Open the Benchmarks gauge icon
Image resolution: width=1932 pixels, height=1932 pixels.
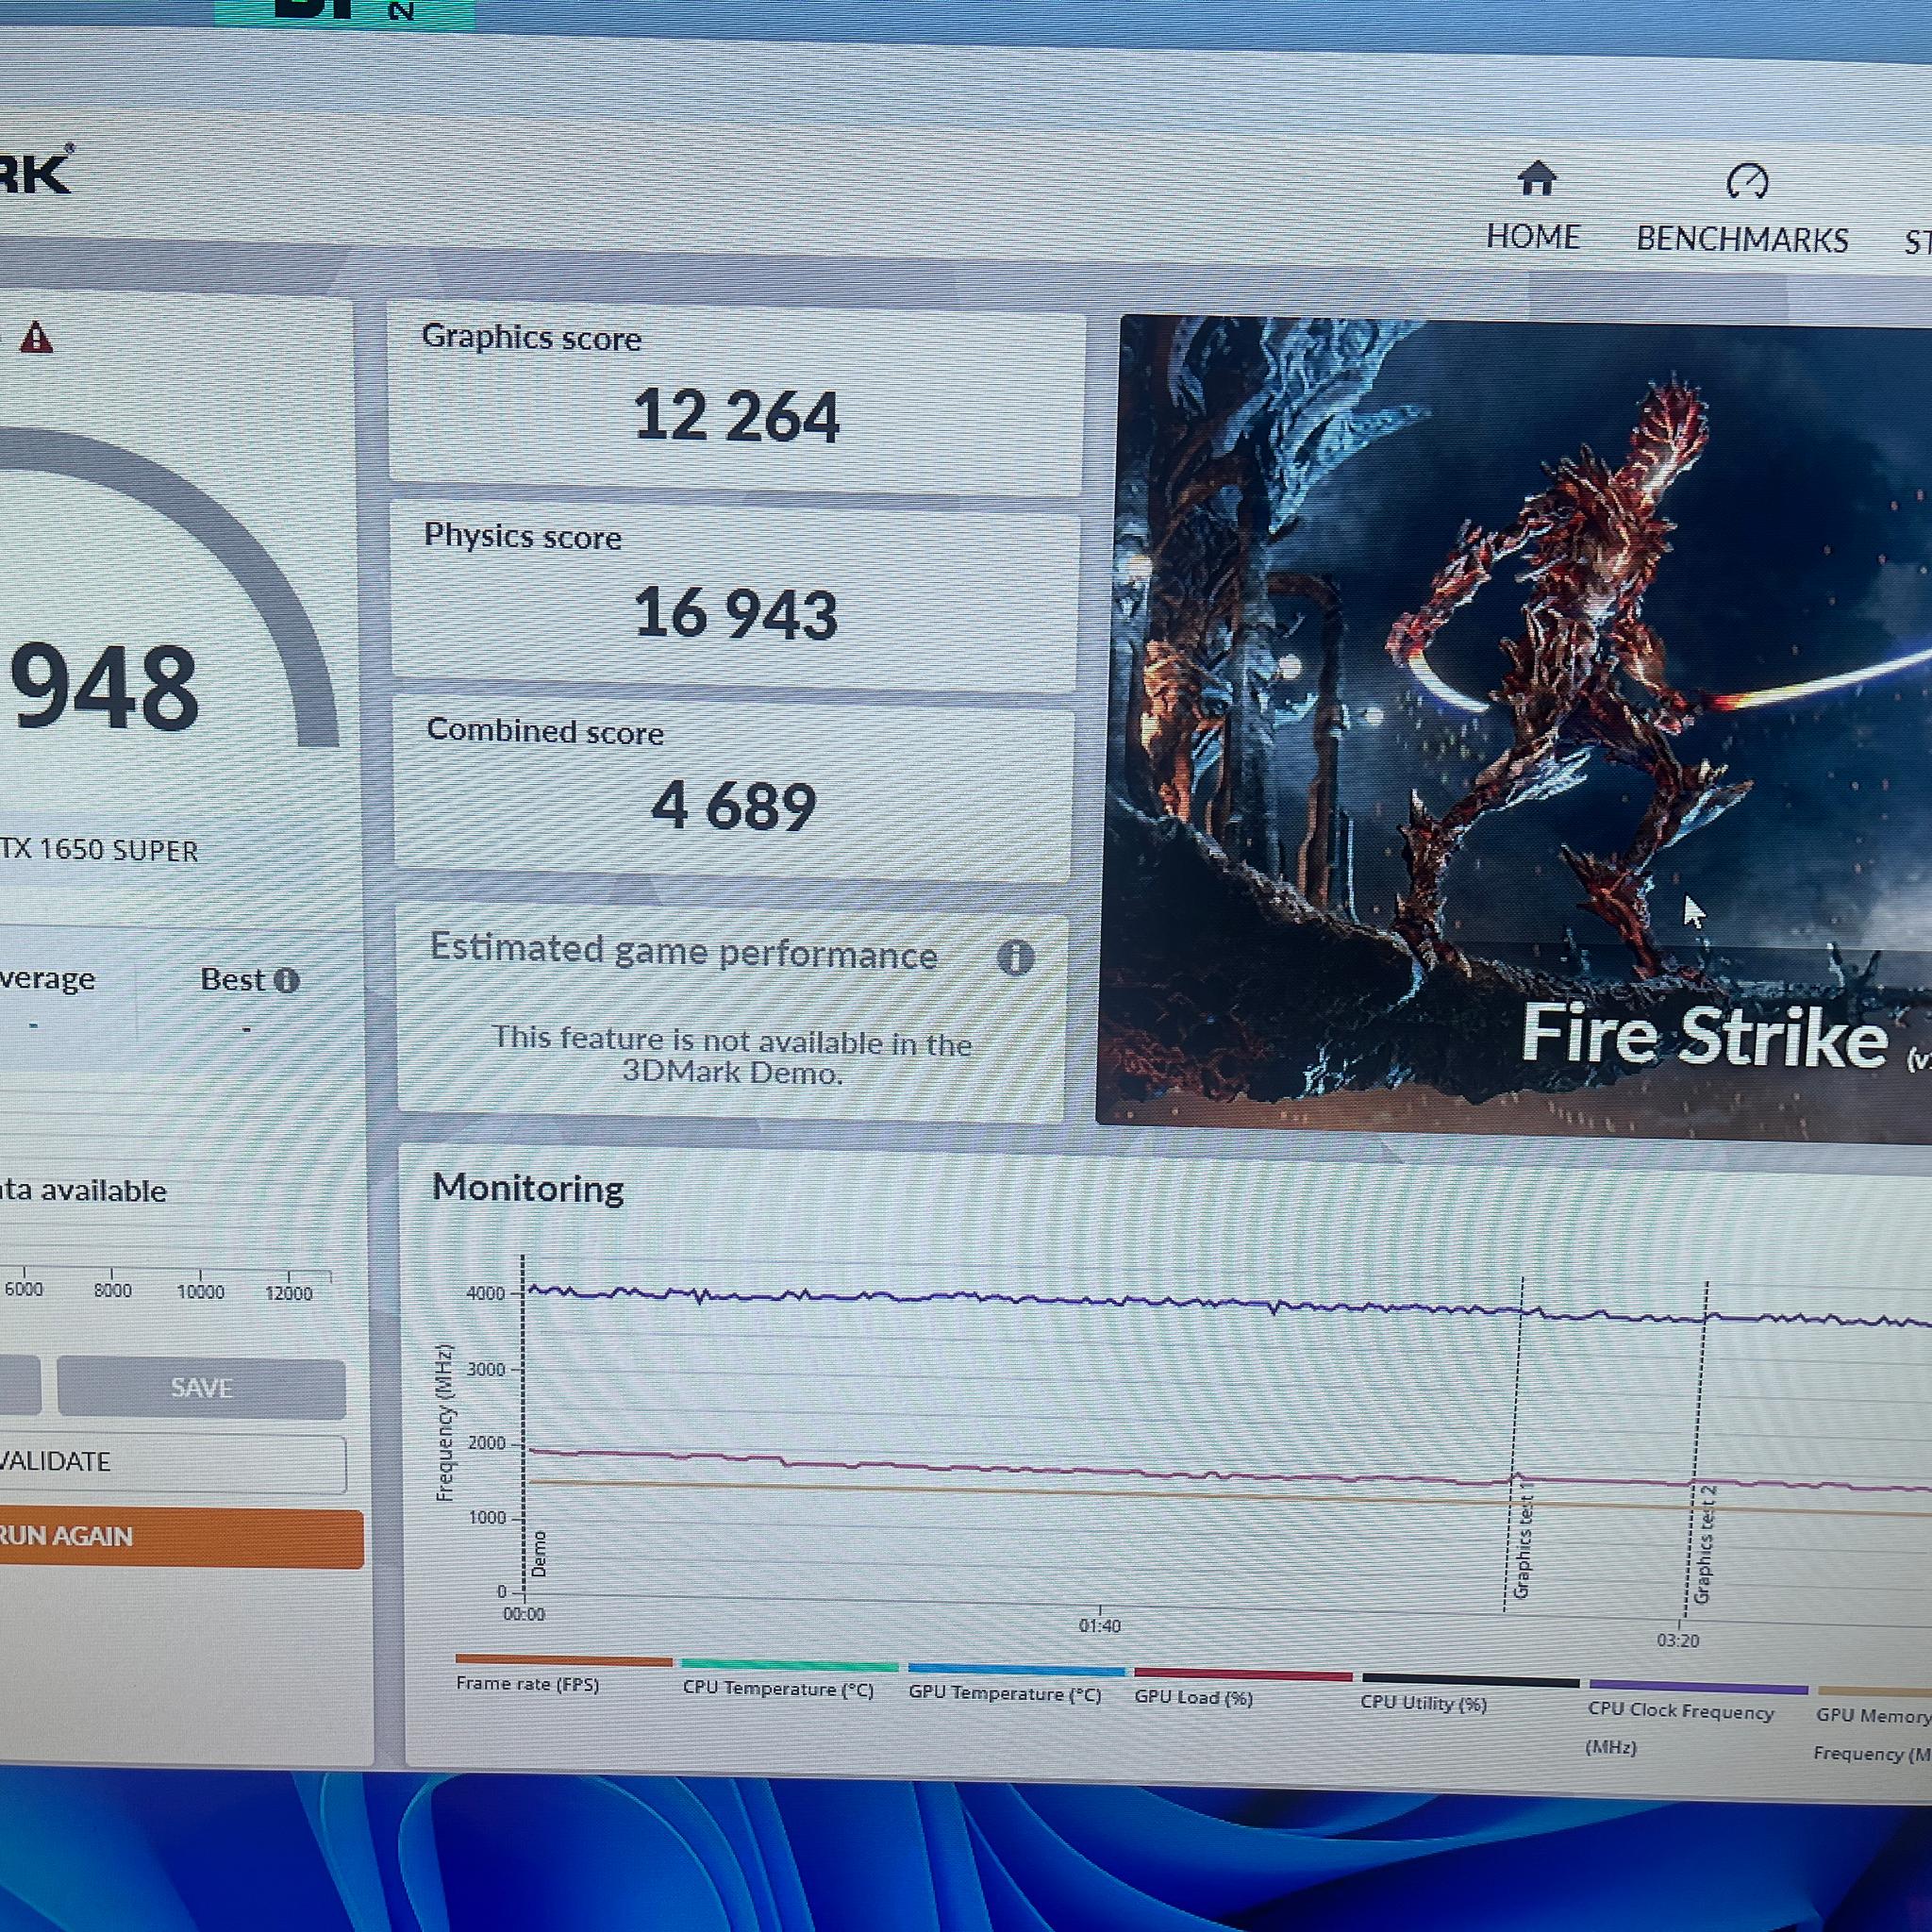point(1747,181)
